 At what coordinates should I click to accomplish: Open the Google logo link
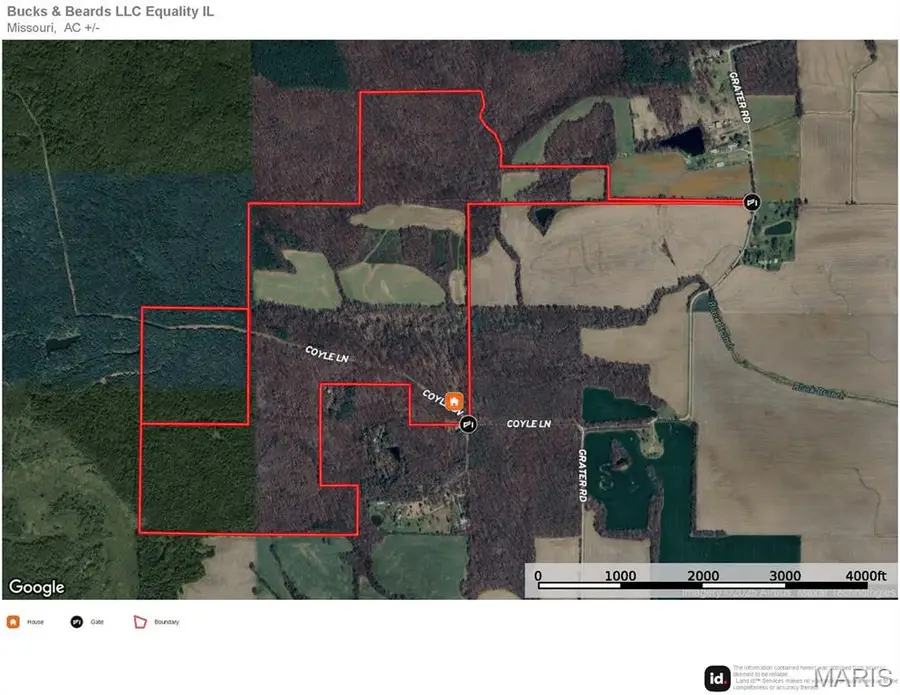[x=38, y=587]
